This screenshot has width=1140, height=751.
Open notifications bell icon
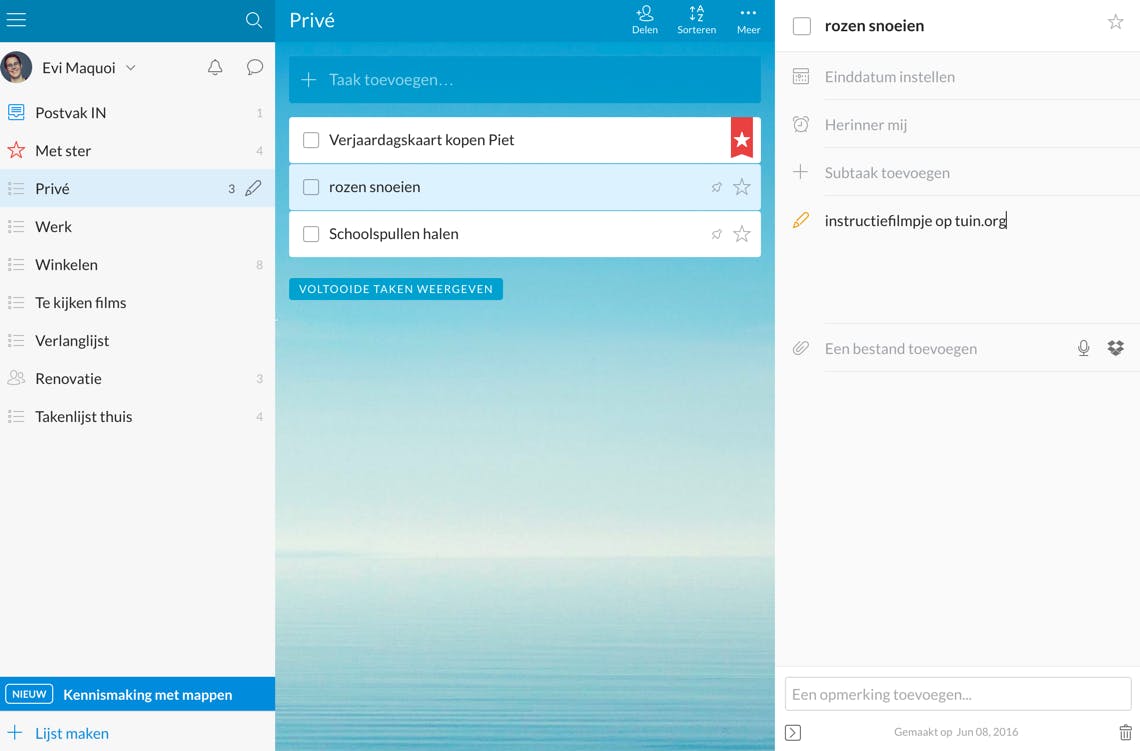click(215, 68)
